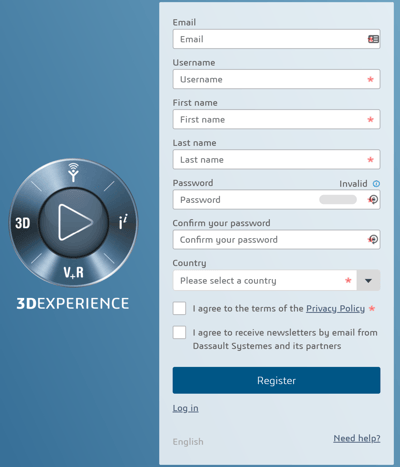The width and height of the screenshot is (400, 467).
Task: Click the play button in 3DEXPERIENCE compass
Action: [74, 222]
